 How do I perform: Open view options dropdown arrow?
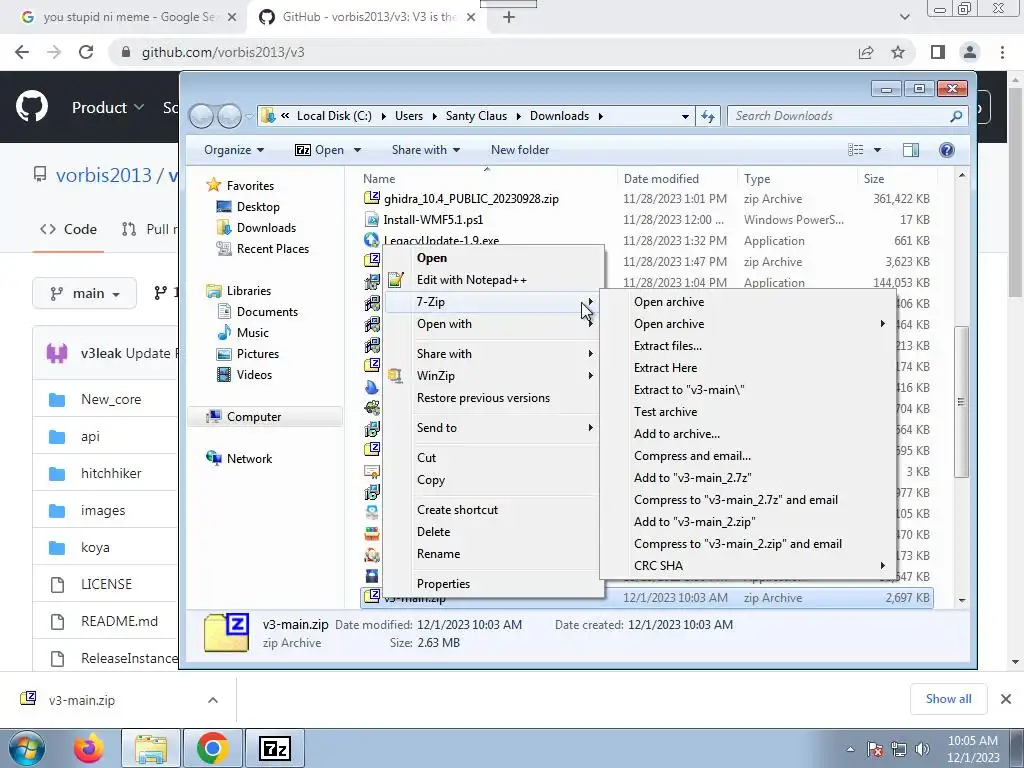coord(877,150)
